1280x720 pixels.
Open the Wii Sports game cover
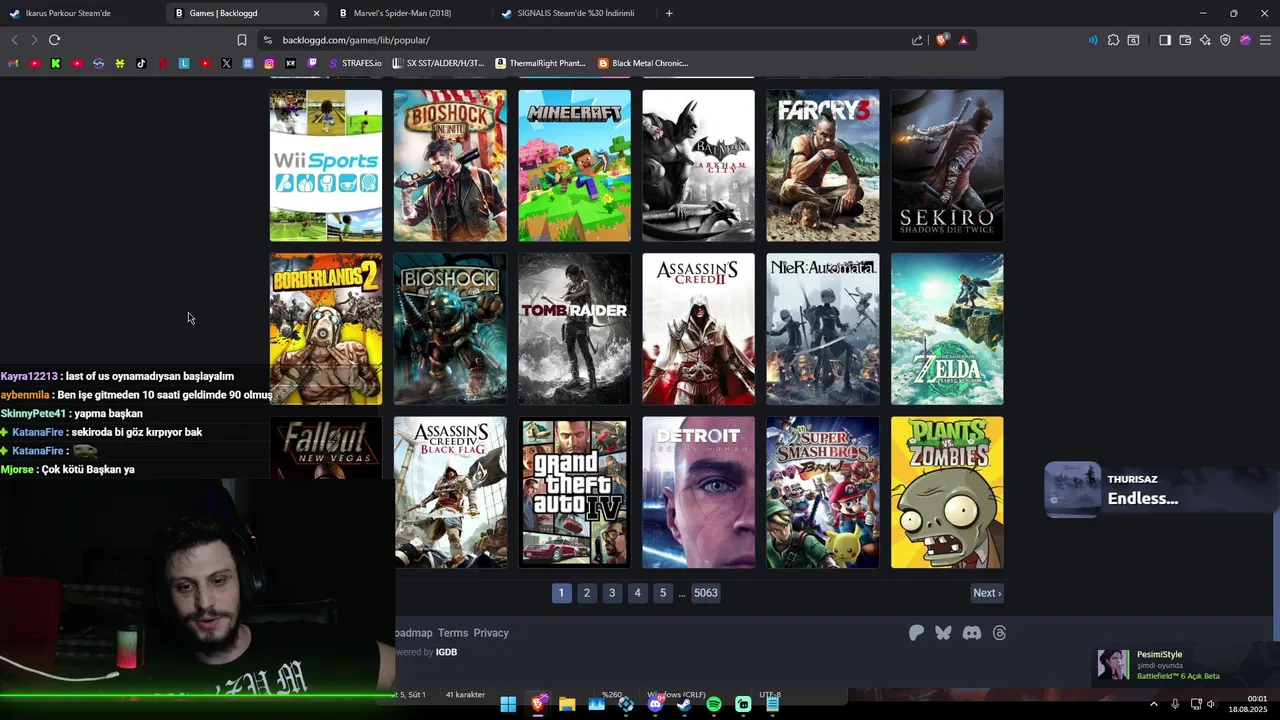pos(326,166)
